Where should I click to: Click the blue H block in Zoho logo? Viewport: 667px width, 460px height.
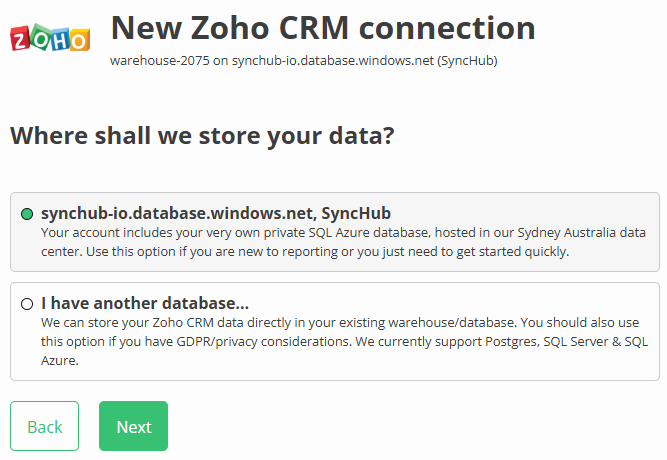click(58, 38)
